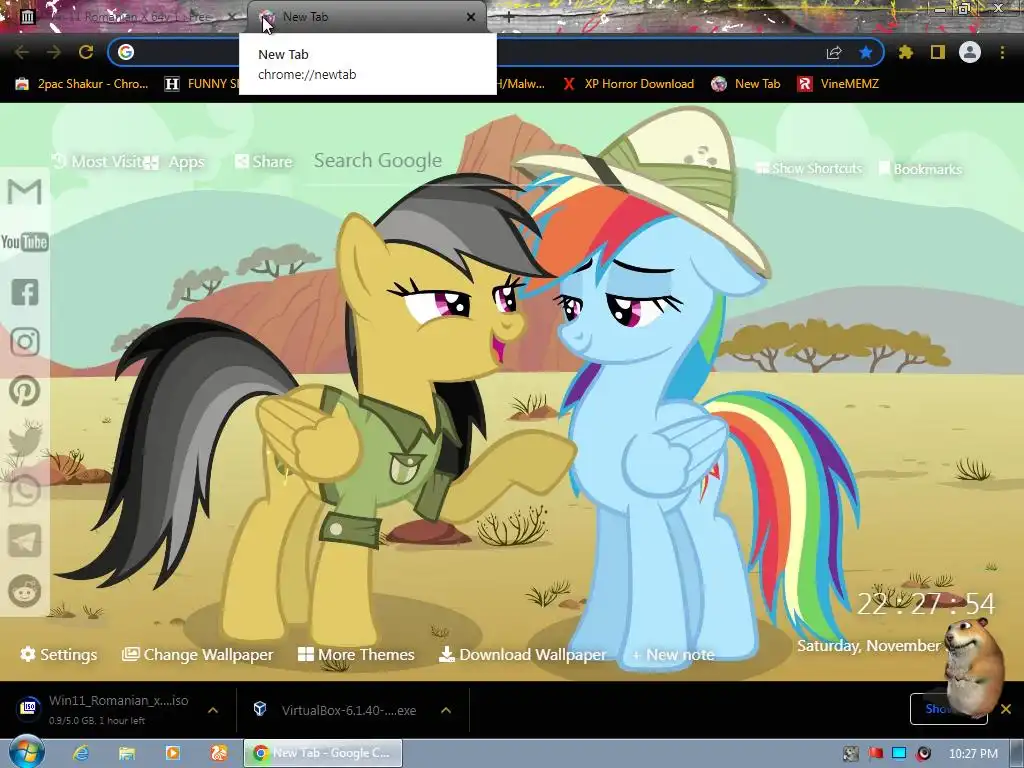Click the Share button
Viewport: 1024px width, 768px height.
pyautogui.click(x=264, y=161)
